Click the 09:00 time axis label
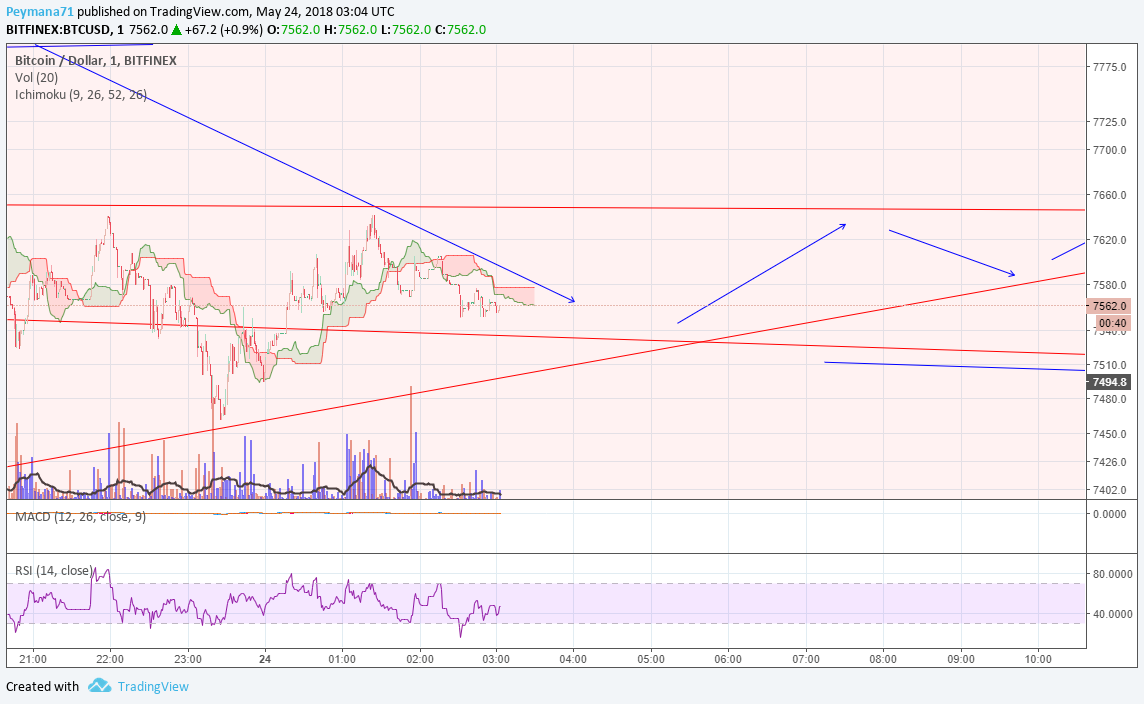1144x704 pixels. pos(961,659)
